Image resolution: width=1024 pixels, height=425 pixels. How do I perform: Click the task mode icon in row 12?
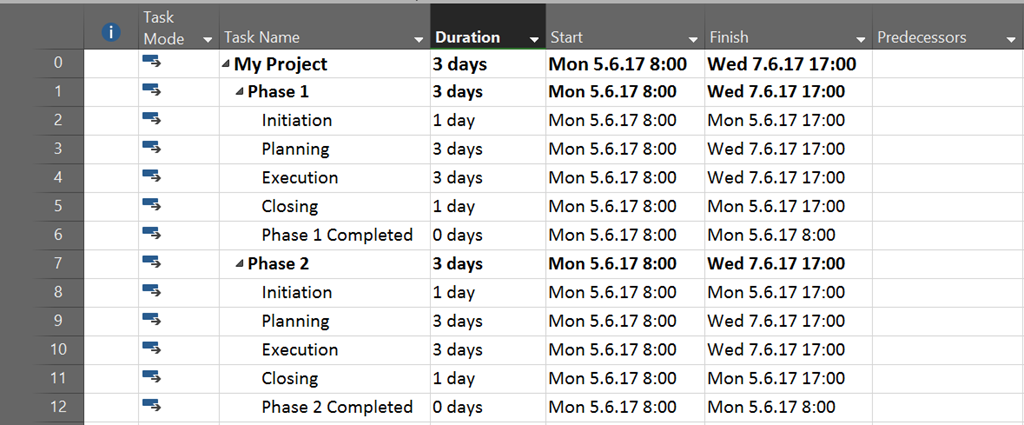(x=152, y=406)
